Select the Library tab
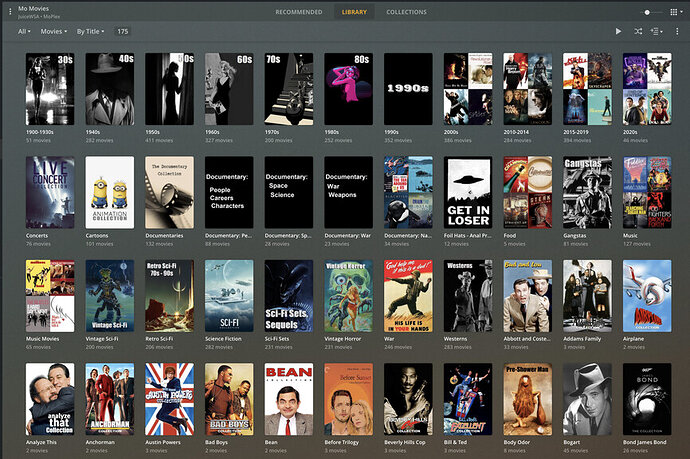The height and width of the screenshot is (459, 690). [x=354, y=12]
